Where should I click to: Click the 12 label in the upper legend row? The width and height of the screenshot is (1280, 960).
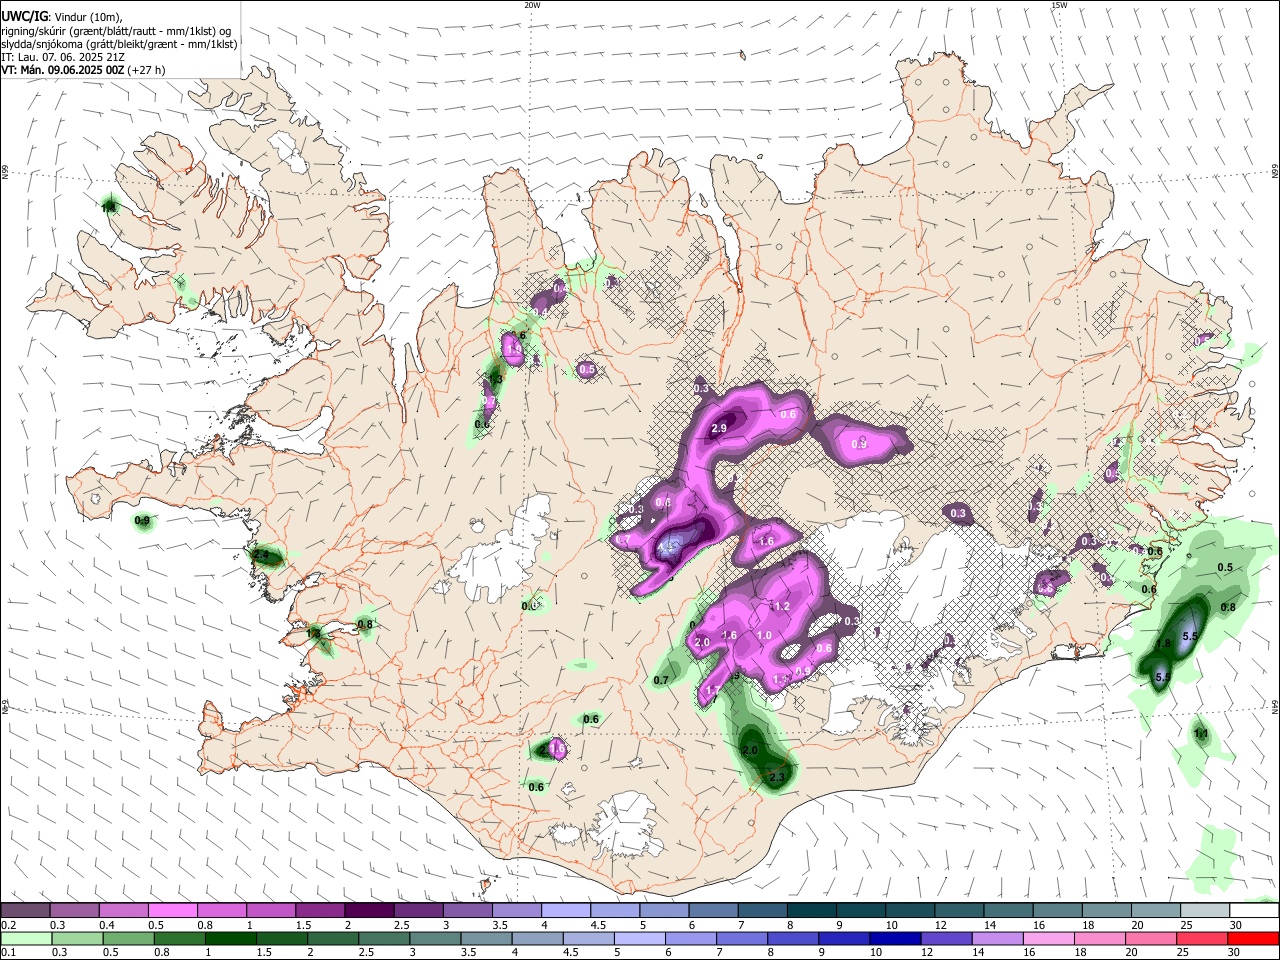(x=940, y=925)
